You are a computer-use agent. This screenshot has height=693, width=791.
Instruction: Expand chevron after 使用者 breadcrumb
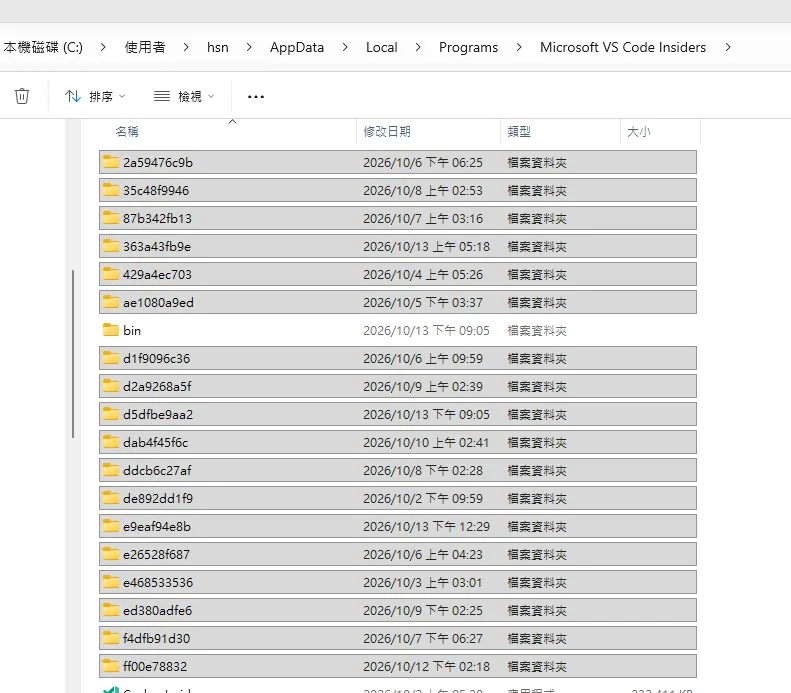click(x=186, y=47)
